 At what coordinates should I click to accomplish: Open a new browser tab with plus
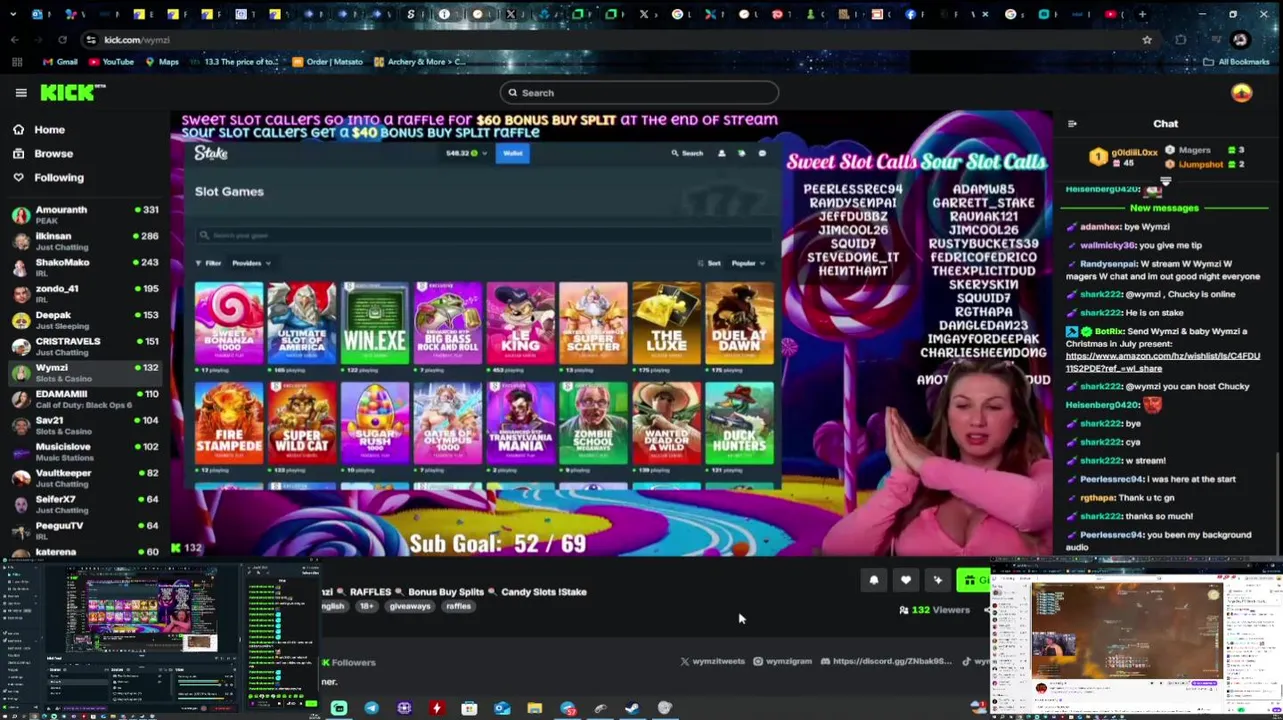[x=1142, y=14]
